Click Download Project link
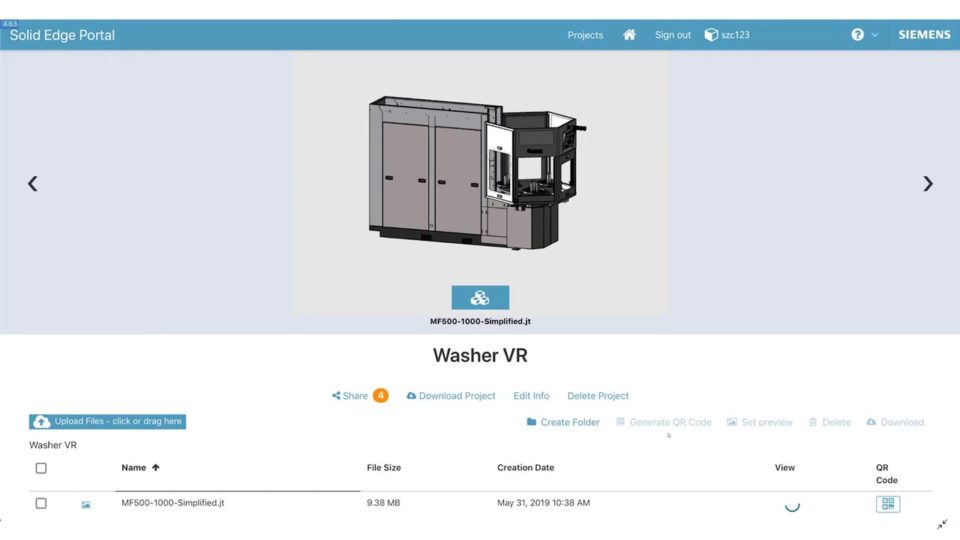960x540 pixels. [x=451, y=396]
